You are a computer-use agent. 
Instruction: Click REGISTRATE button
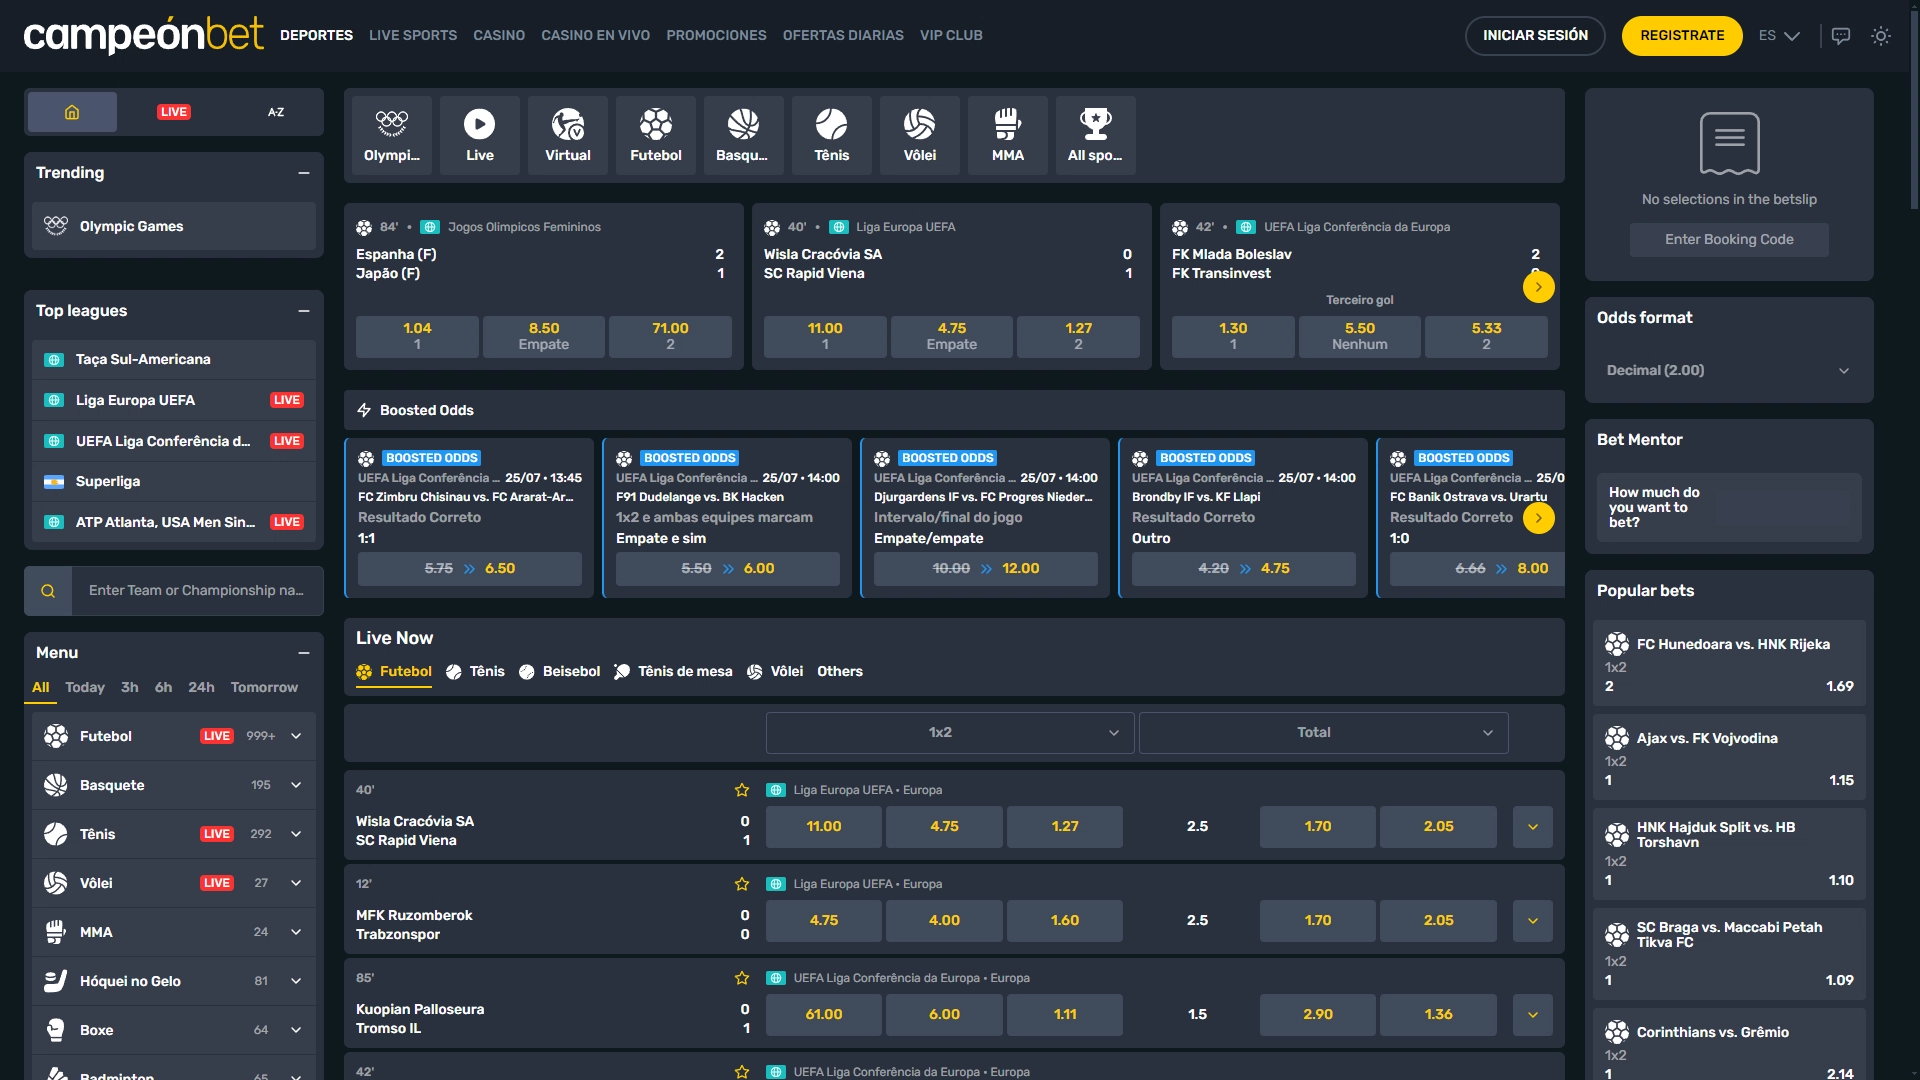coord(1682,36)
